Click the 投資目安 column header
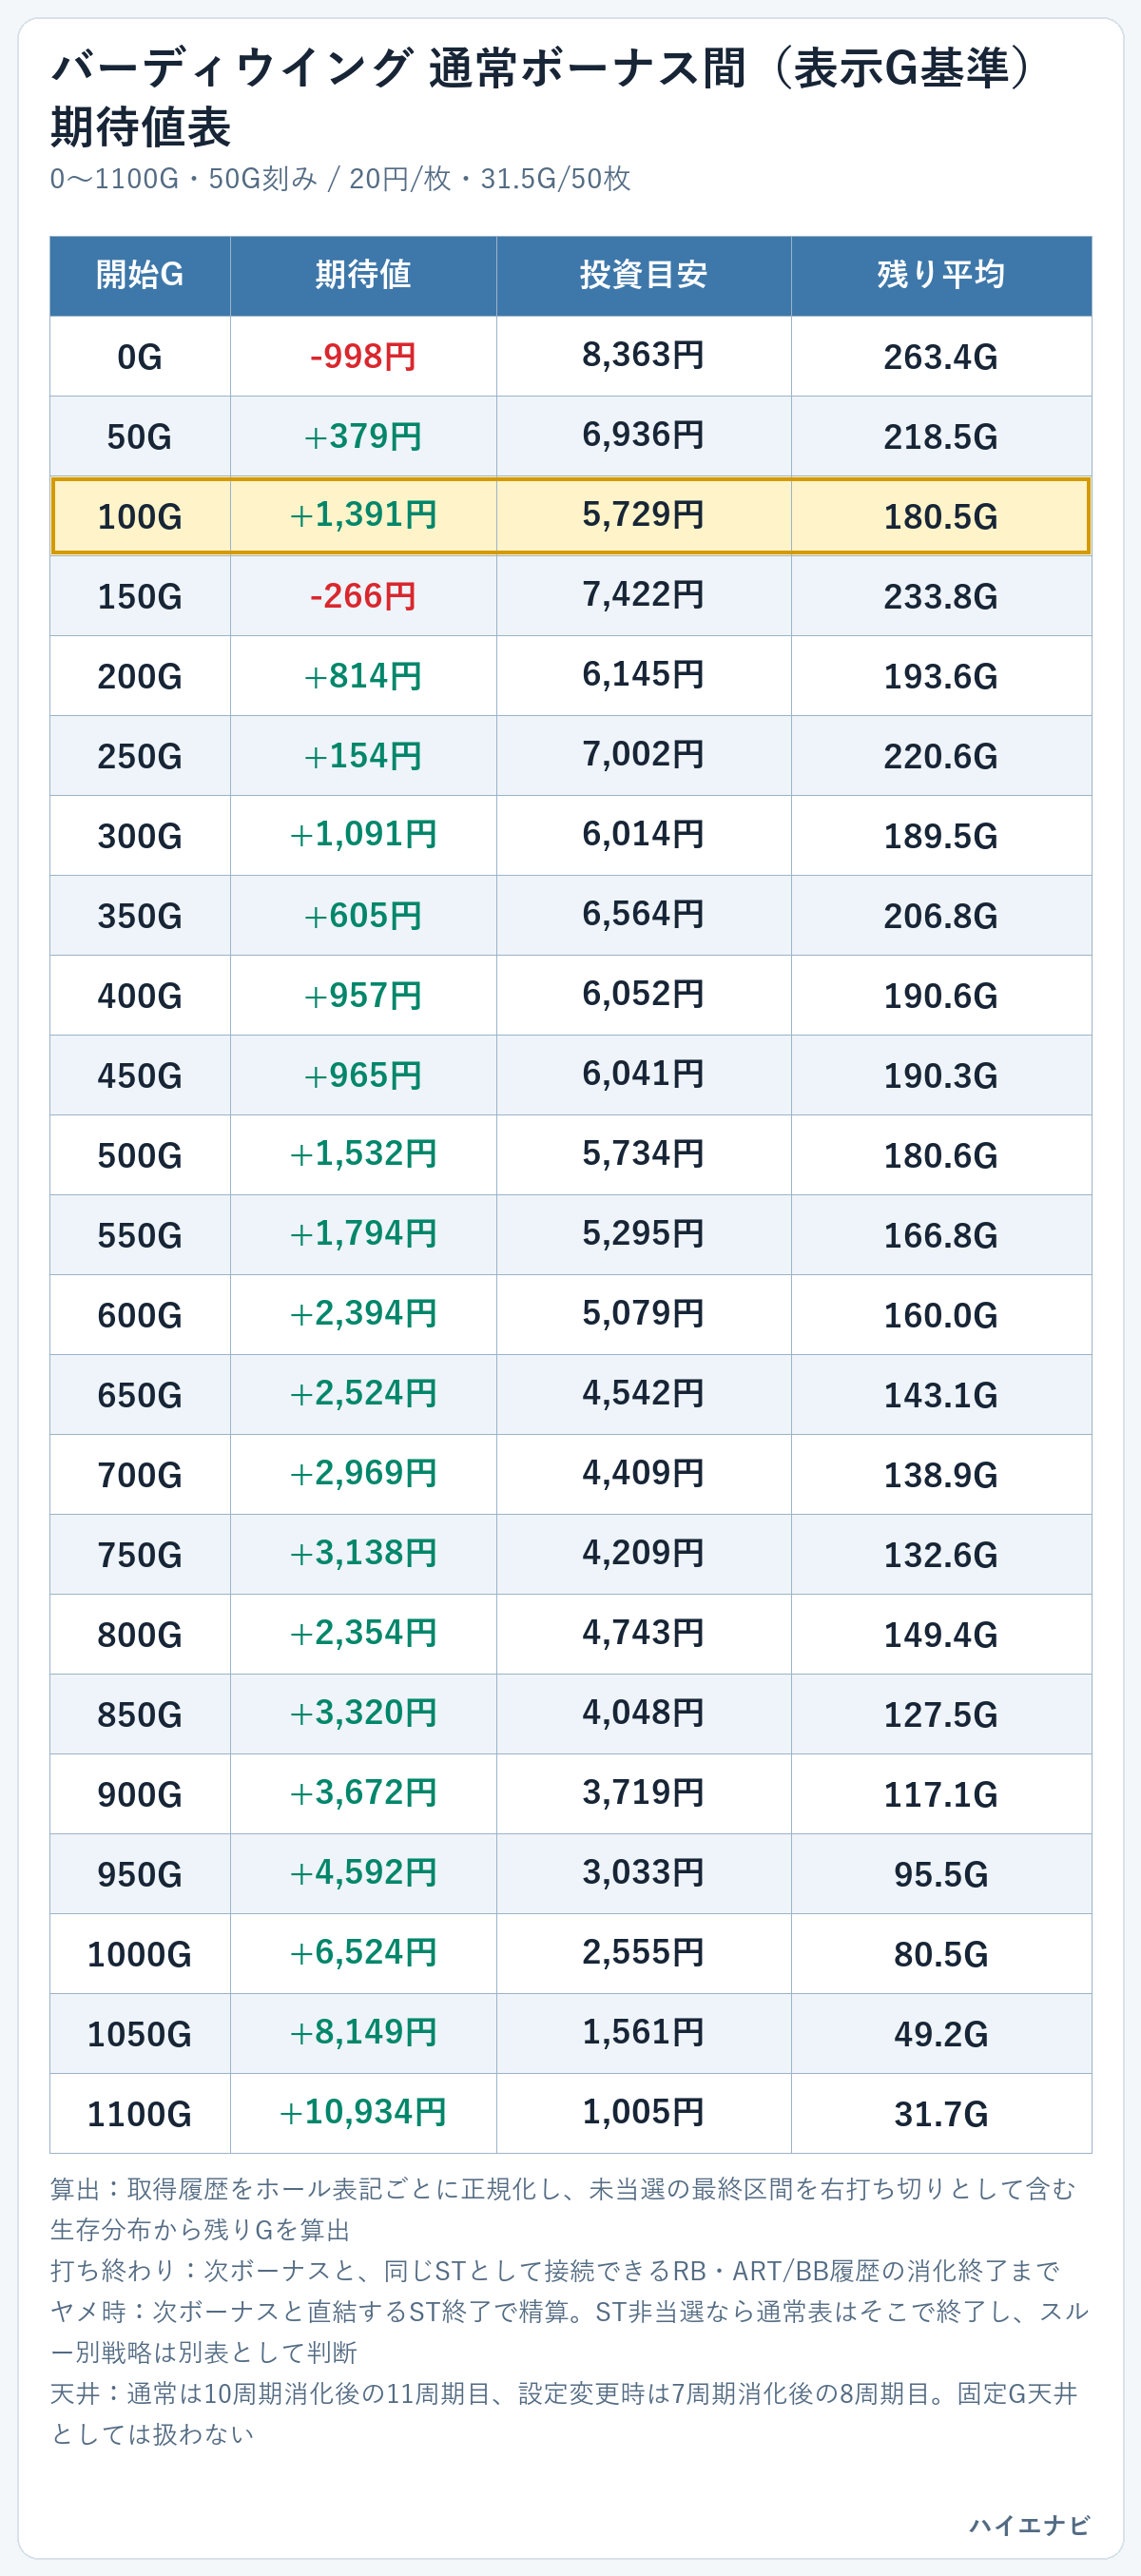The image size is (1141, 2576). [x=644, y=275]
